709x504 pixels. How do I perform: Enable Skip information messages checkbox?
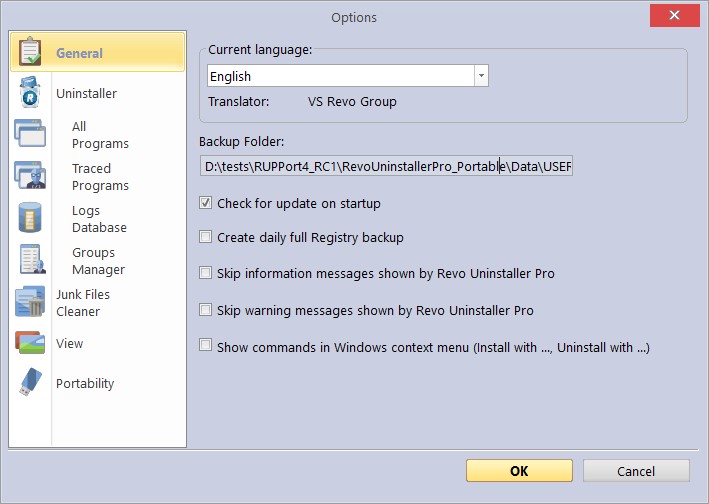pyautogui.click(x=205, y=273)
